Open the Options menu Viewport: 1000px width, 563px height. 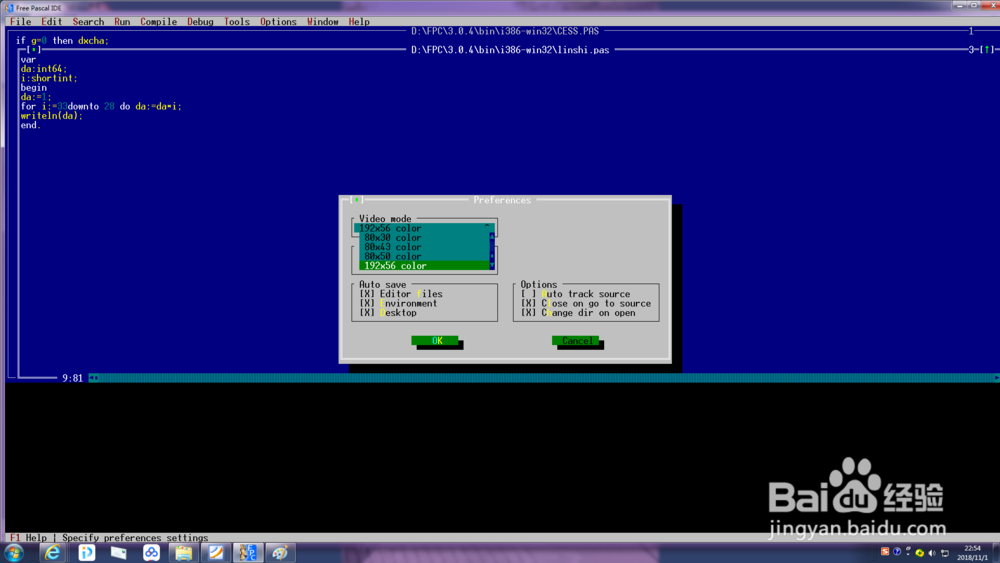[x=278, y=22]
